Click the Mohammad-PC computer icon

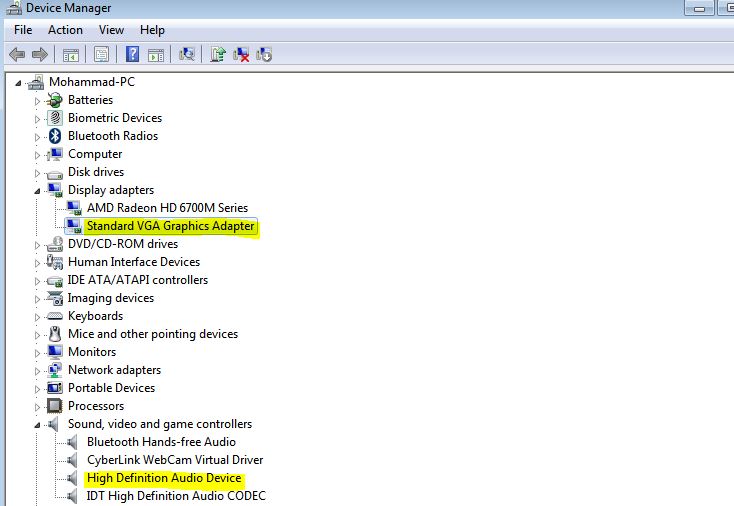pyautogui.click(x=36, y=82)
